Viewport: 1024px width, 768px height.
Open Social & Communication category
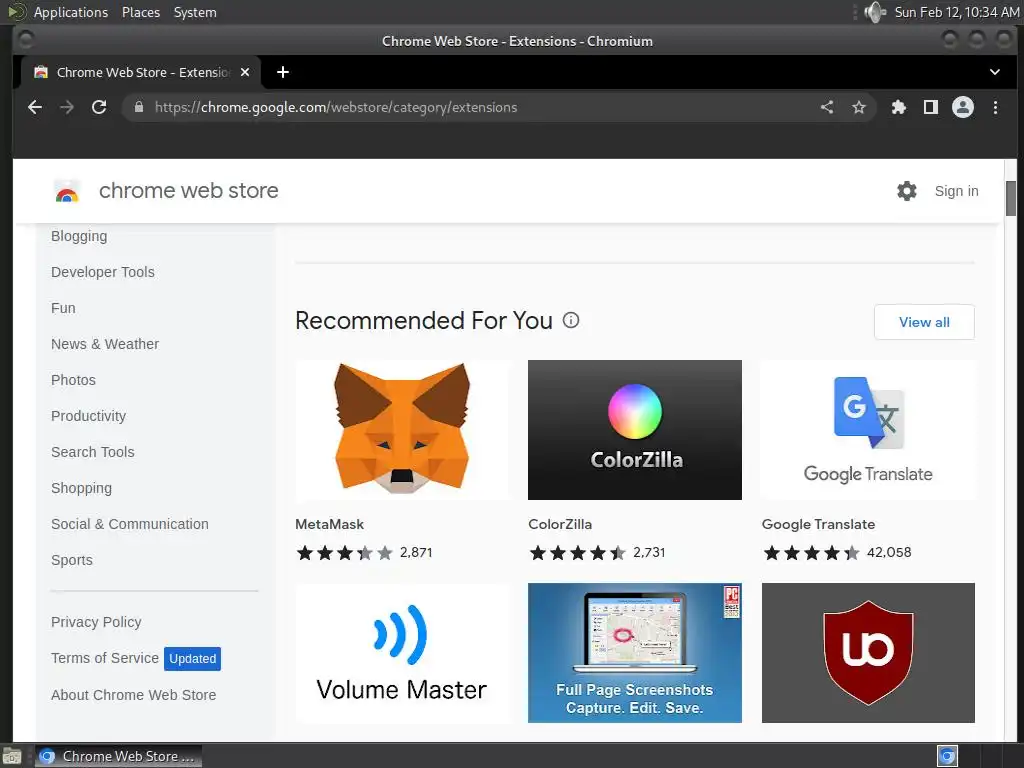pyautogui.click(x=129, y=524)
